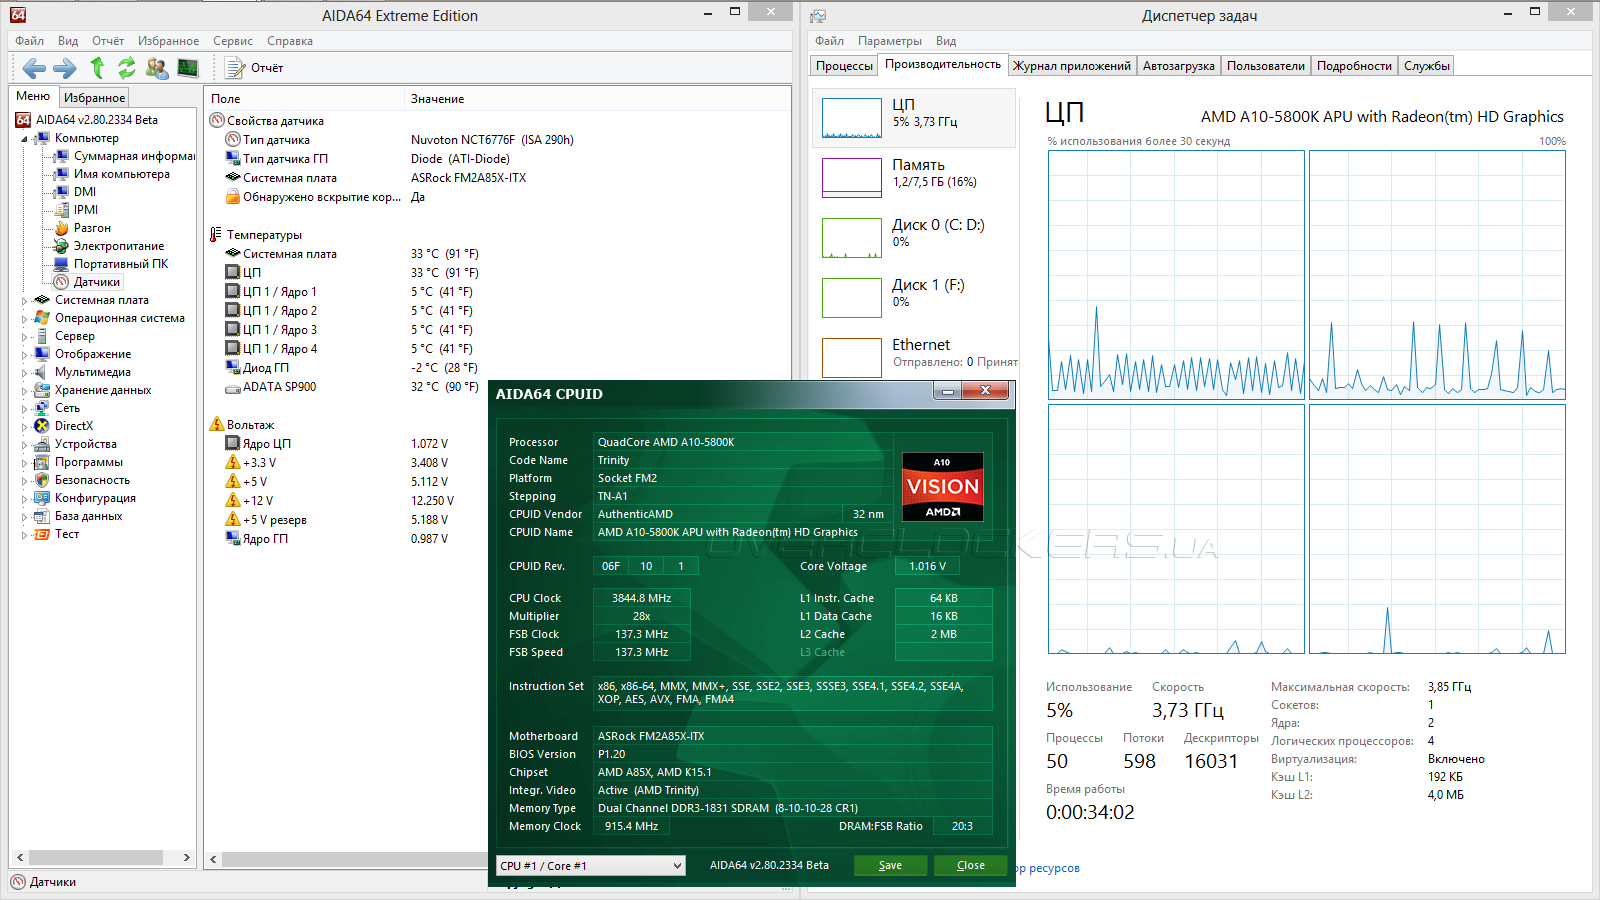
Task: Expand the Сеть tree node
Action: (24, 408)
